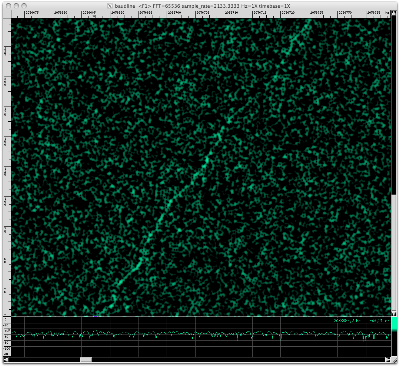Click the time axis ruler on the left
400x367 pixels.
click(7, 167)
